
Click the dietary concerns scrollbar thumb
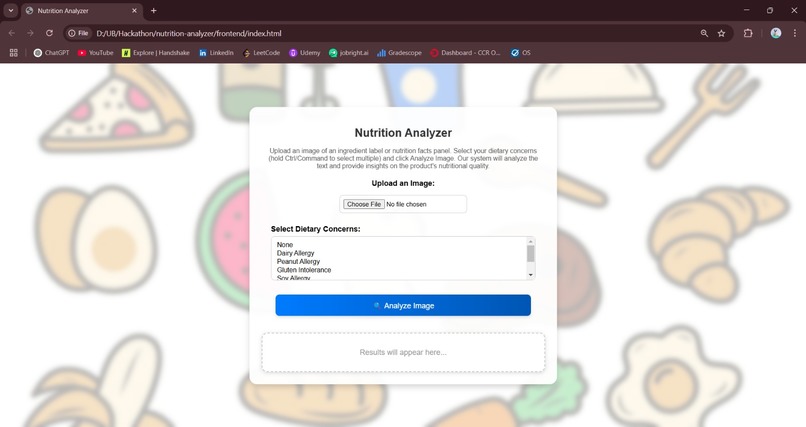click(x=530, y=253)
